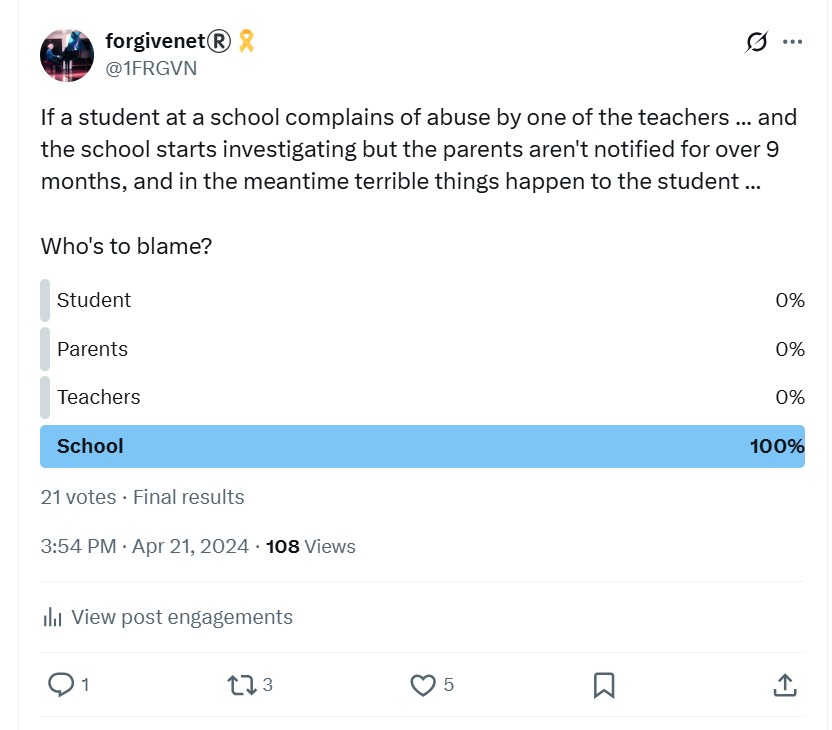
Task: Open forgivenet's profile picture
Action: pyautogui.click(x=67, y=55)
